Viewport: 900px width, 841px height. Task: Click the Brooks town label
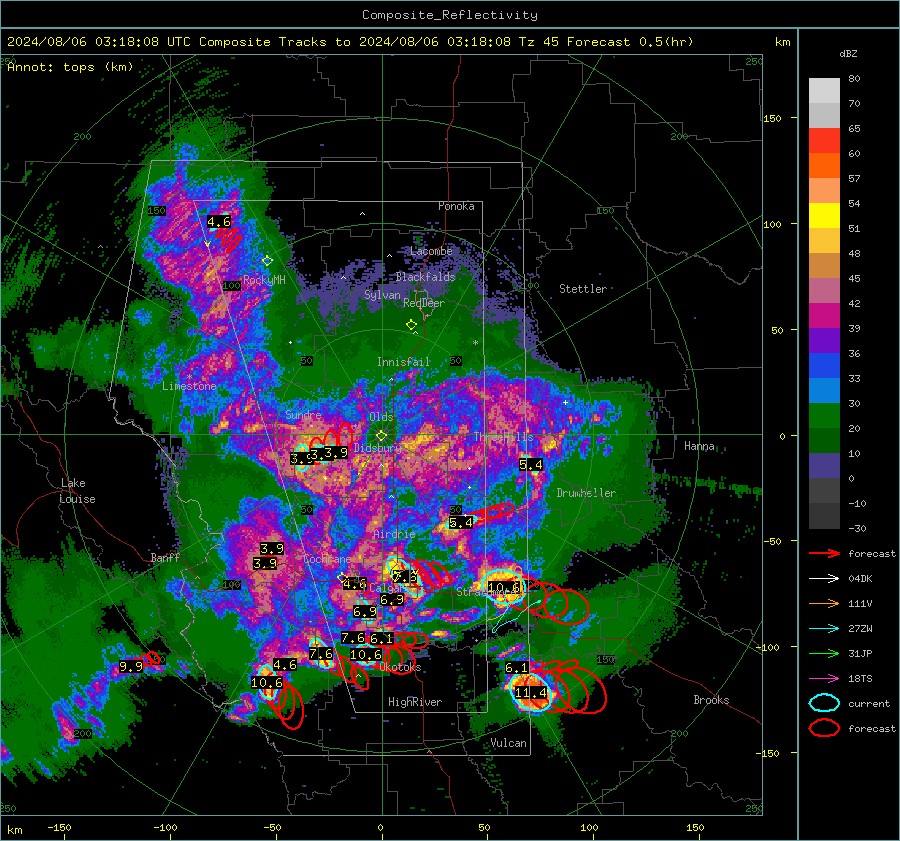(711, 700)
